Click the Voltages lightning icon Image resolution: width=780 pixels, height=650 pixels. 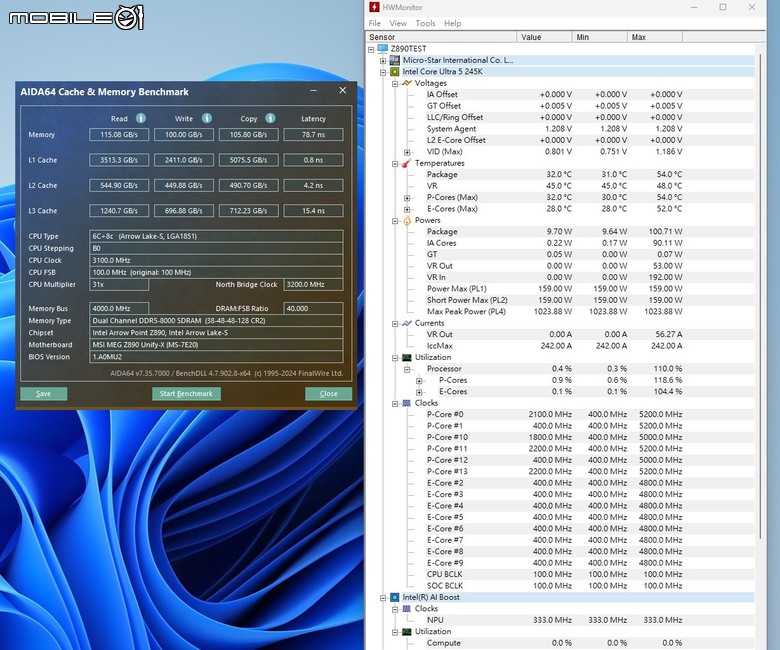pyautogui.click(x=407, y=83)
